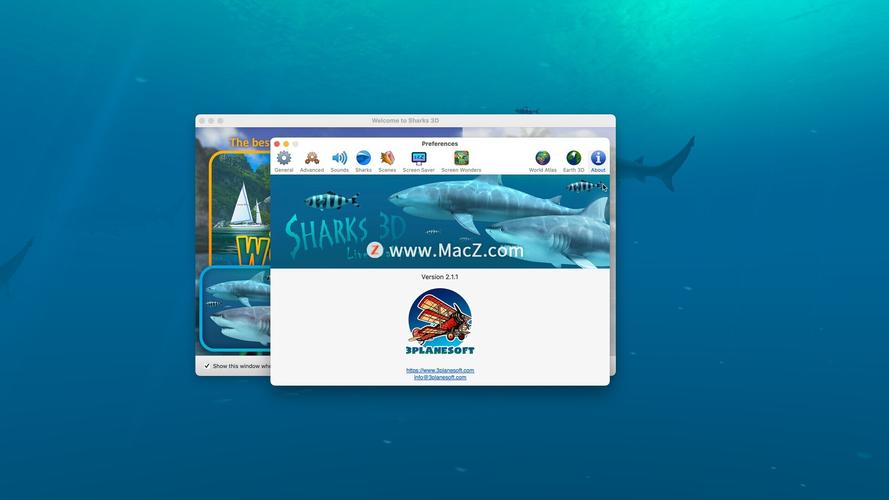Viewport: 889px width, 500px height.
Task: Open the https://www.3planesoft.com link
Action: coord(440,370)
